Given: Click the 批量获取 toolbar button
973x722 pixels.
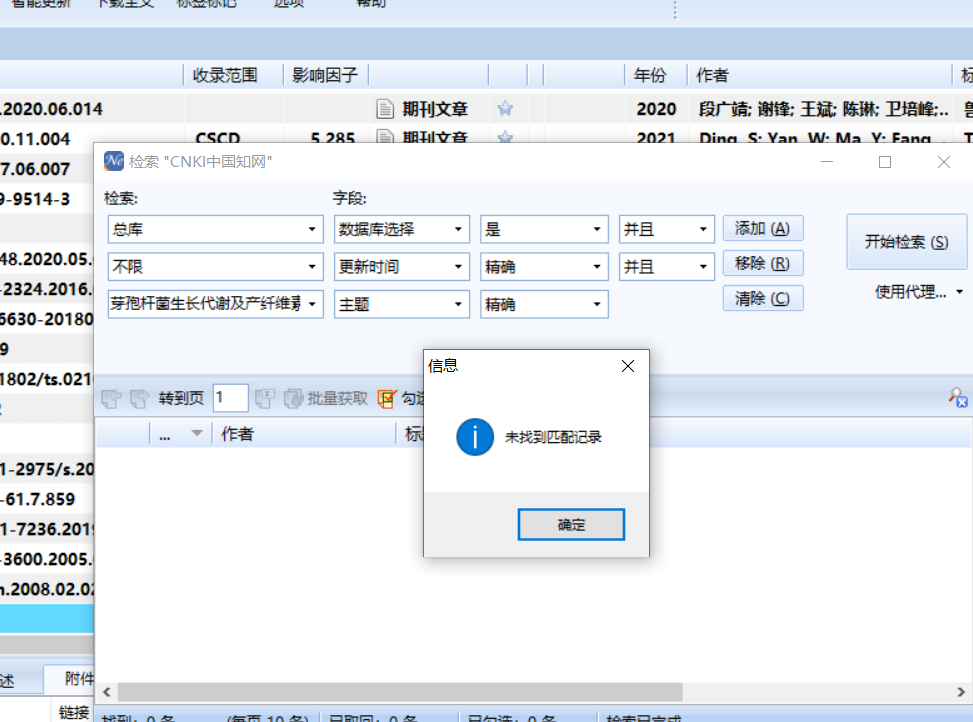Looking at the screenshot, I should click(326, 398).
